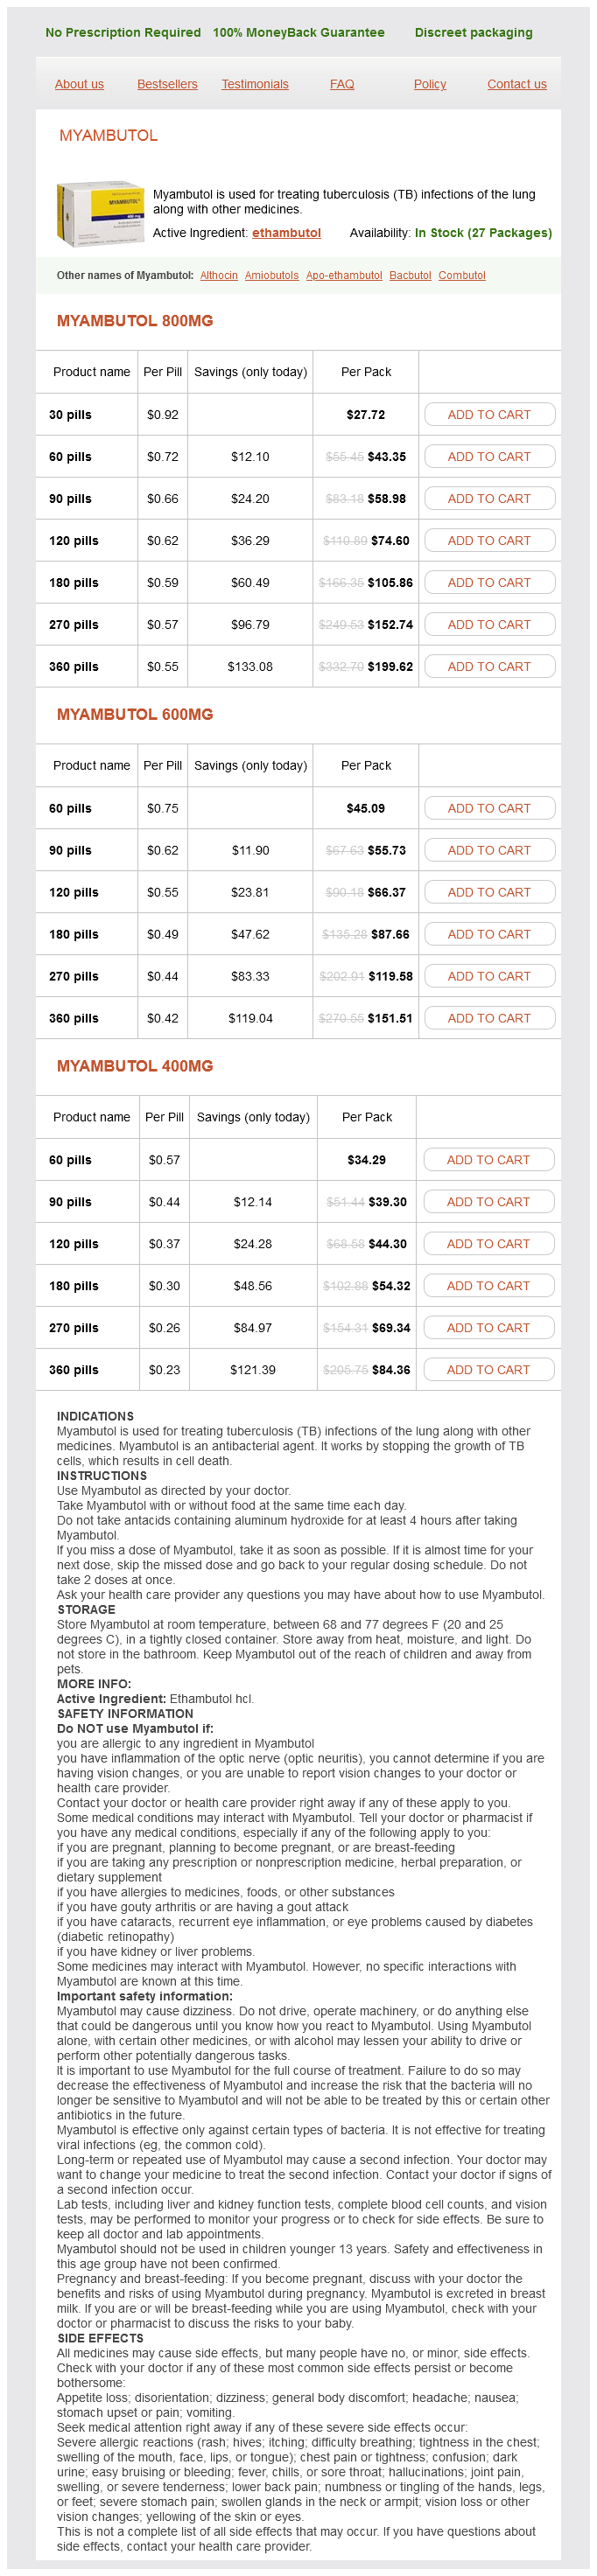
Task: Open the Policy page
Action: click(x=430, y=84)
